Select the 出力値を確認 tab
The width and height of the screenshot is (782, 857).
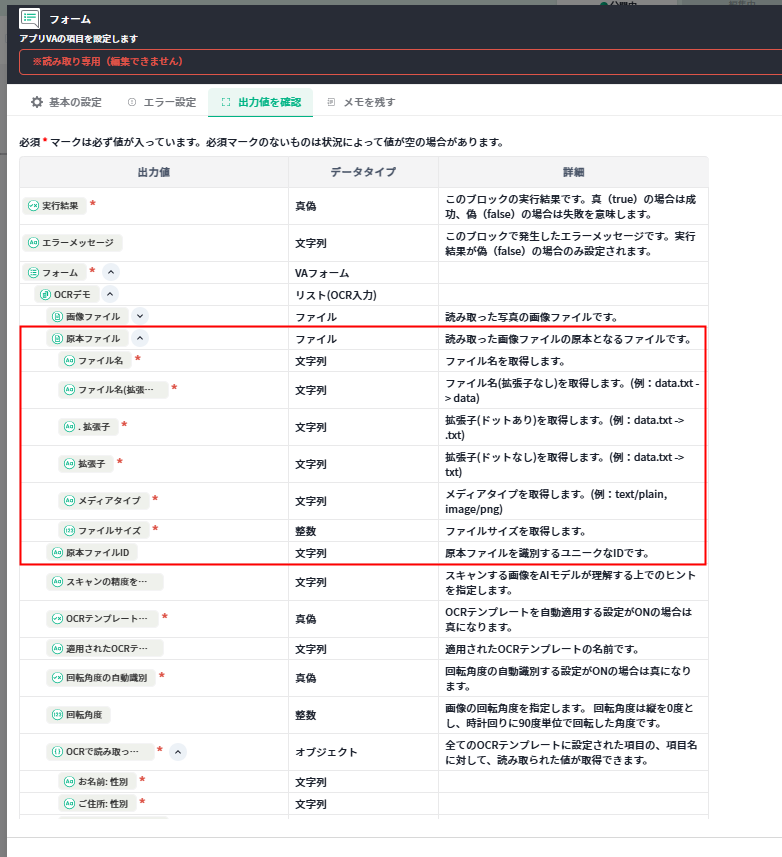coord(259,102)
